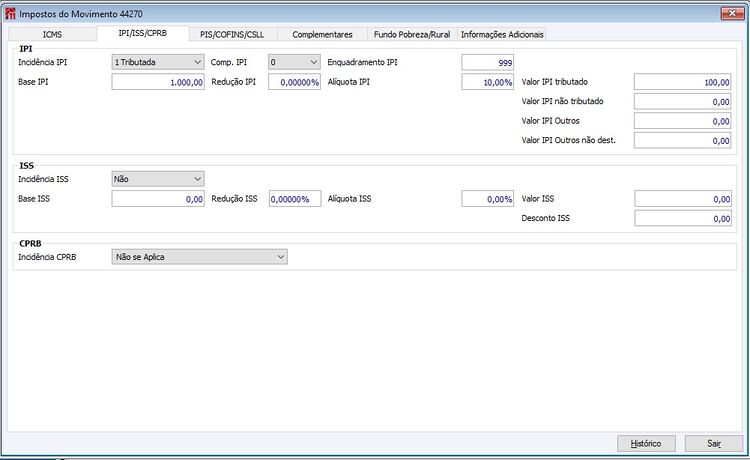
Task: Click the Valor IPI não tributado field
Action: (683, 102)
